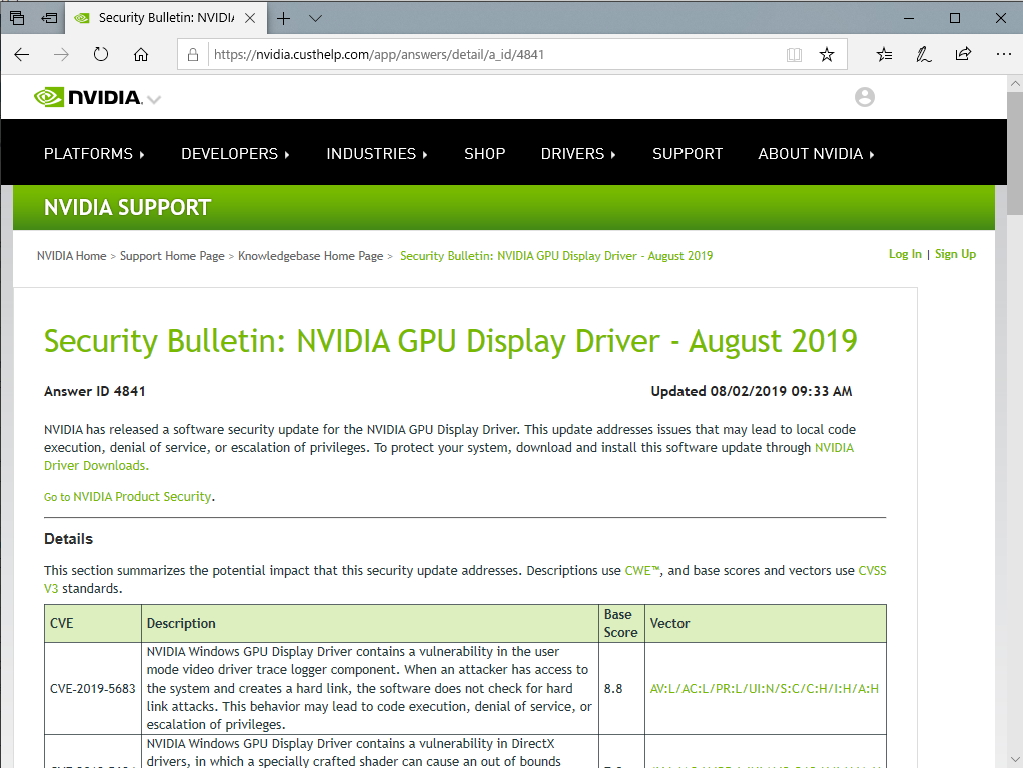The image size is (1023, 768).
Task: Click the padlock site security icon
Action: pos(193,55)
